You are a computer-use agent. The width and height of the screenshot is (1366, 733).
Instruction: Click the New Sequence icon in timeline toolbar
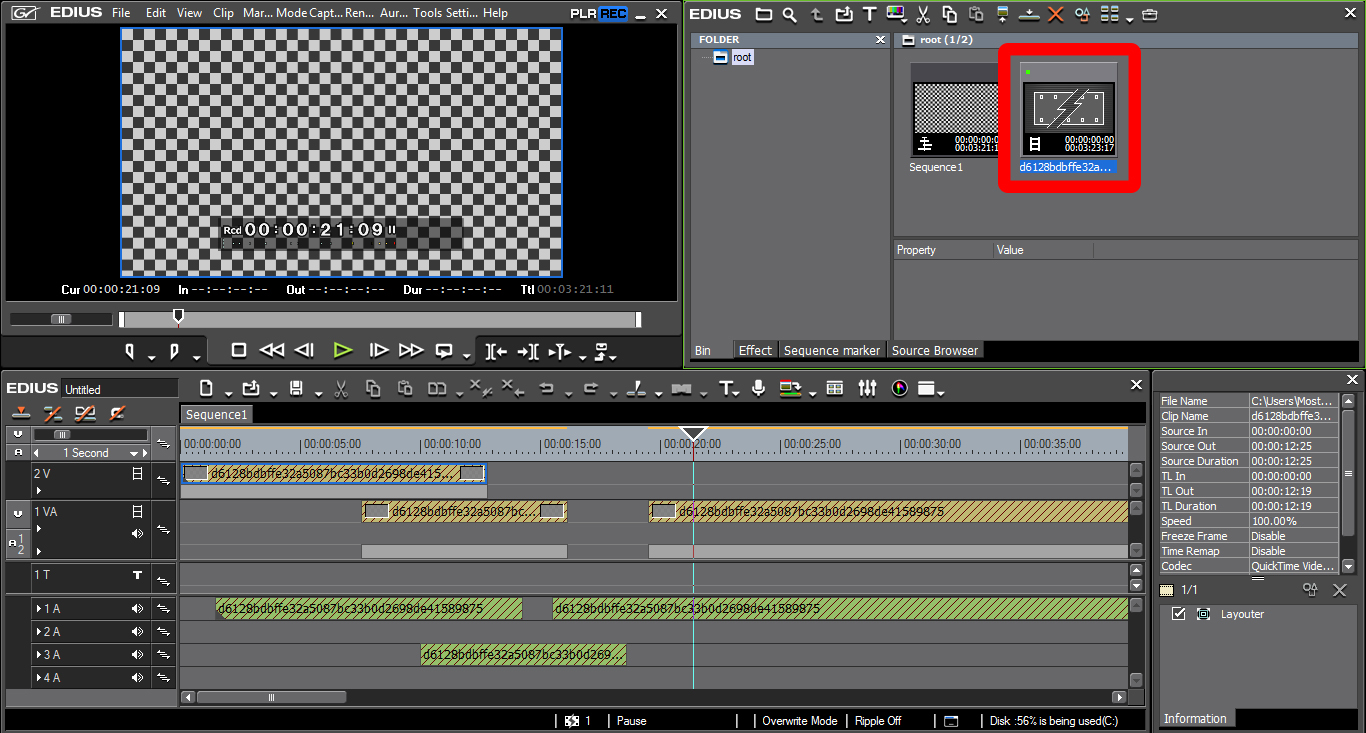(206, 388)
